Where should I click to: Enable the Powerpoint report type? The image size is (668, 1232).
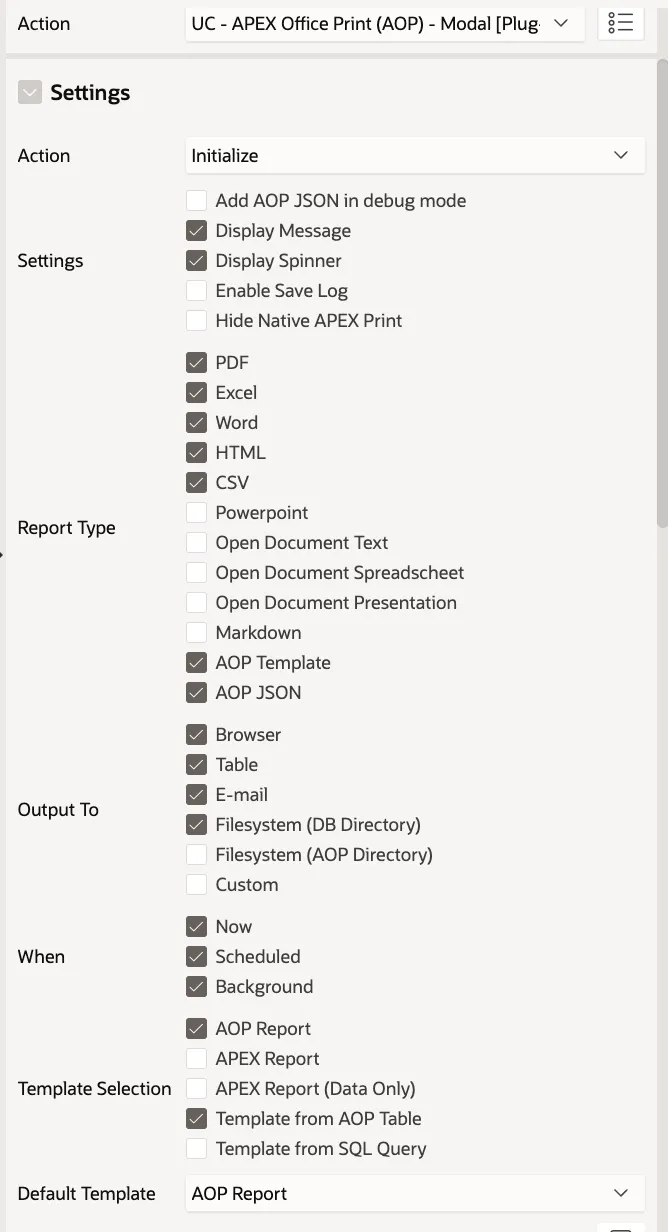tap(197, 512)
